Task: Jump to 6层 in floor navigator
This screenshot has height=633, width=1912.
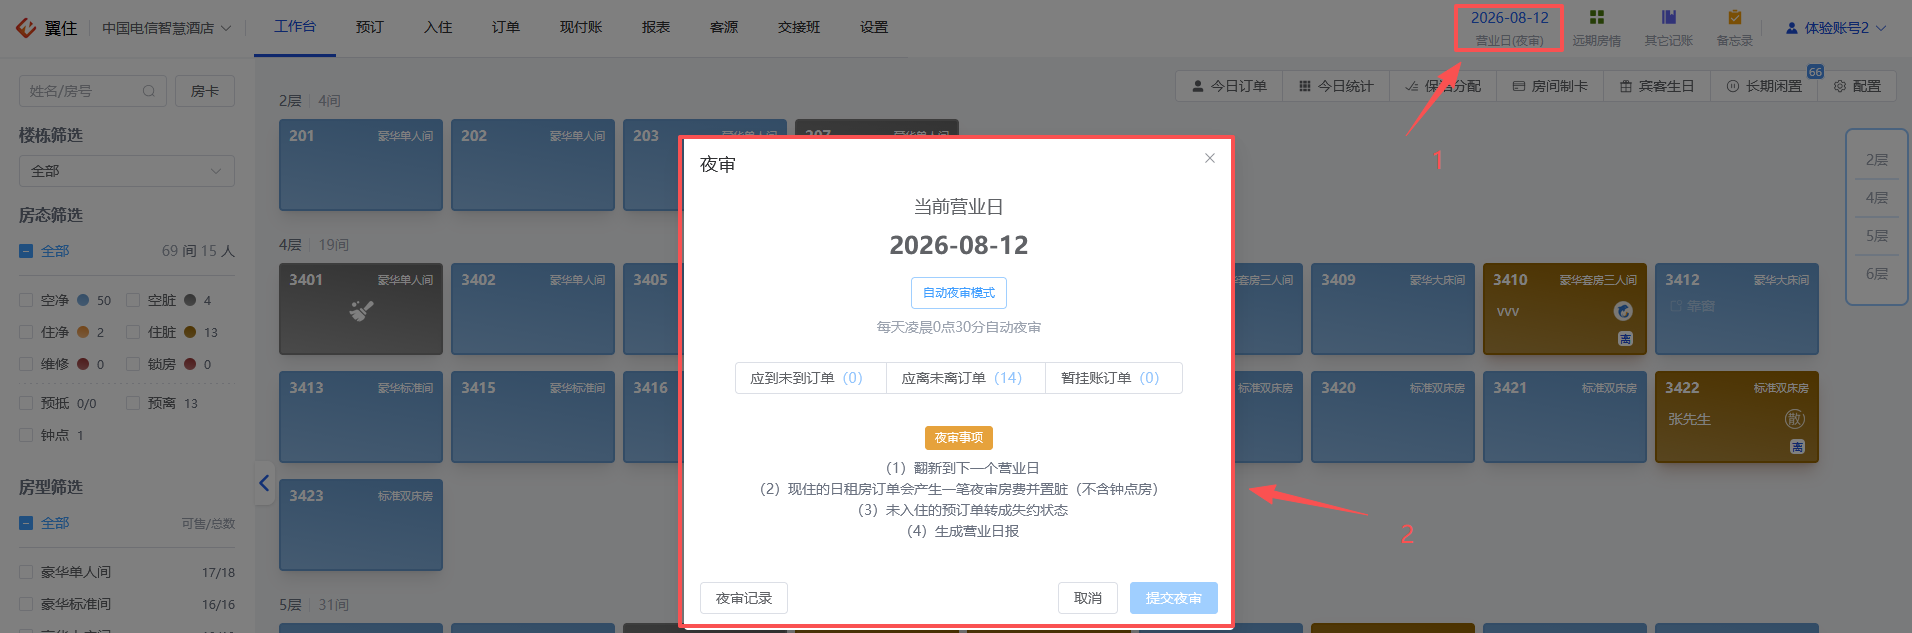Action: click(x=1877, y=274)
